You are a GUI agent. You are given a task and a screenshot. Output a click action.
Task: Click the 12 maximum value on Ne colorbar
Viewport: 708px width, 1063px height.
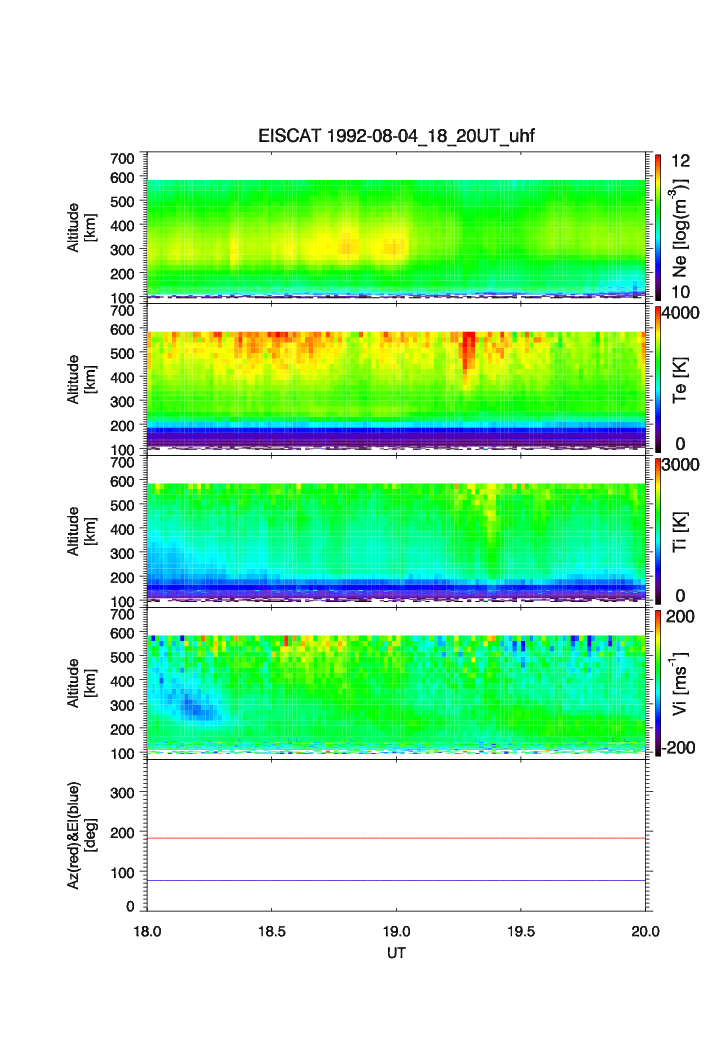(x=680, y=161)
